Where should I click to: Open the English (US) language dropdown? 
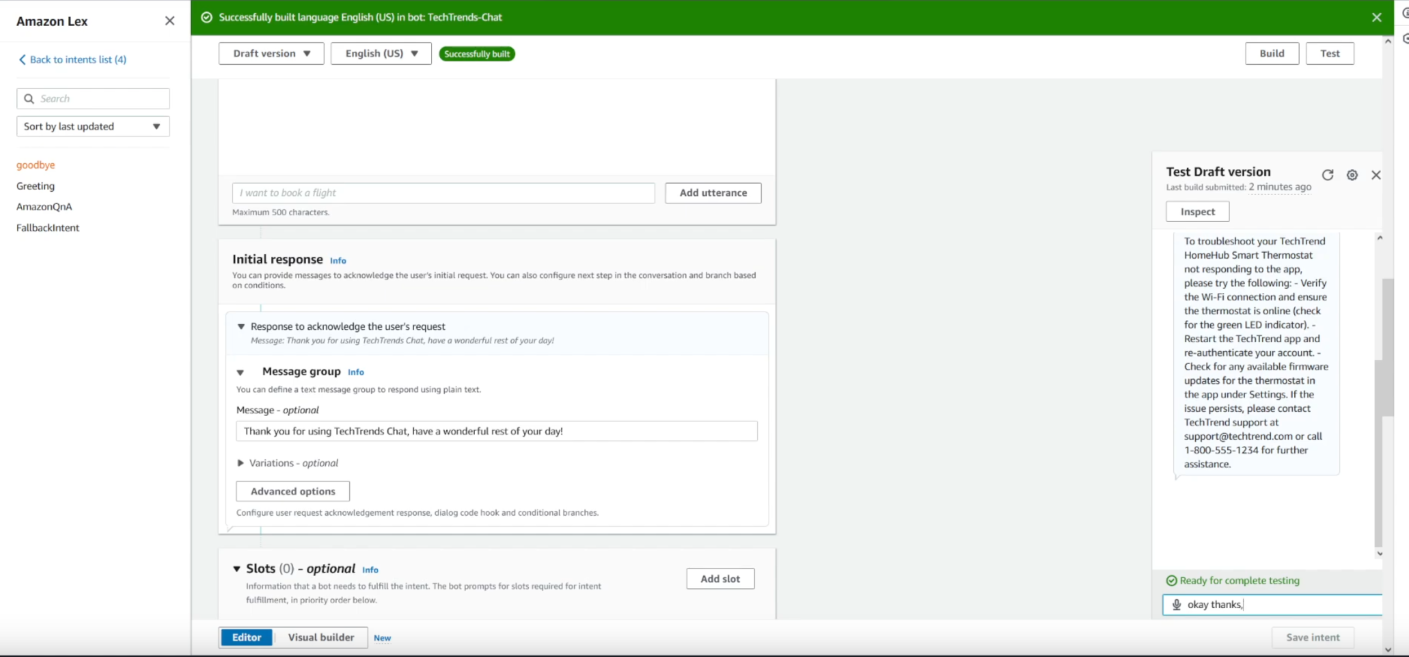point(381,54)
